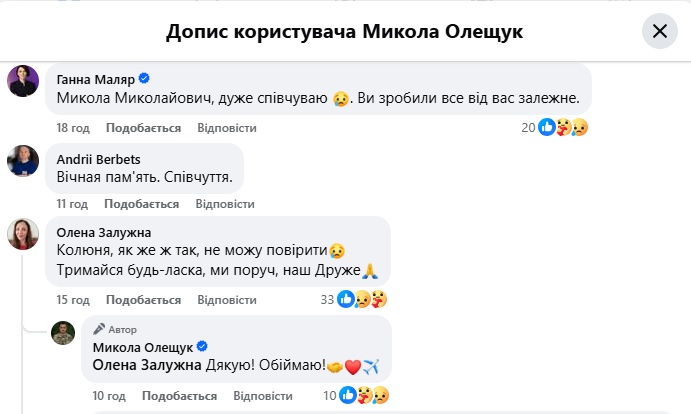
Task: Like Олена Залужна's comment
Action: point(143,300)
